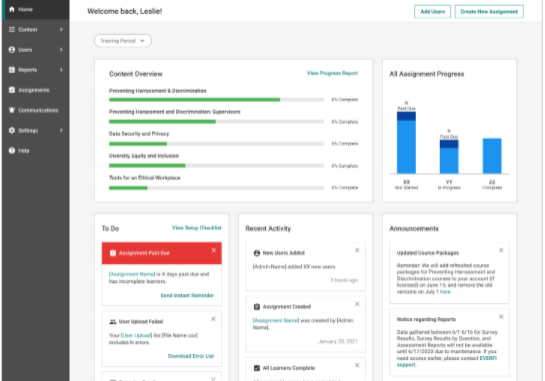Click the Download Error List link
This screenshot has height=381, width=545.
(x=191, y=356)
